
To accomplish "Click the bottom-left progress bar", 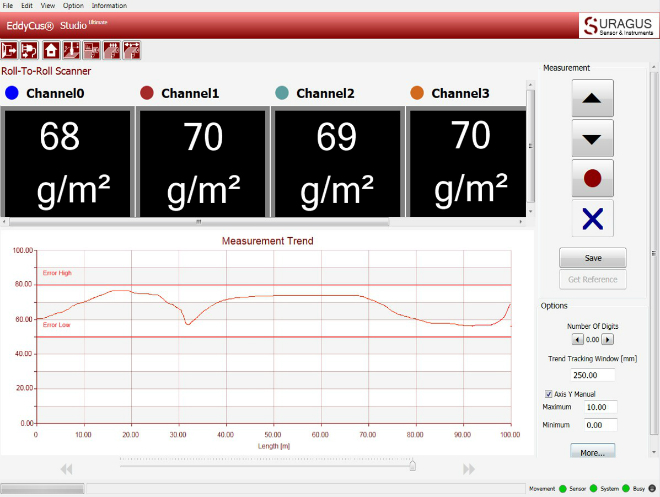I will (x=42, y=489).
